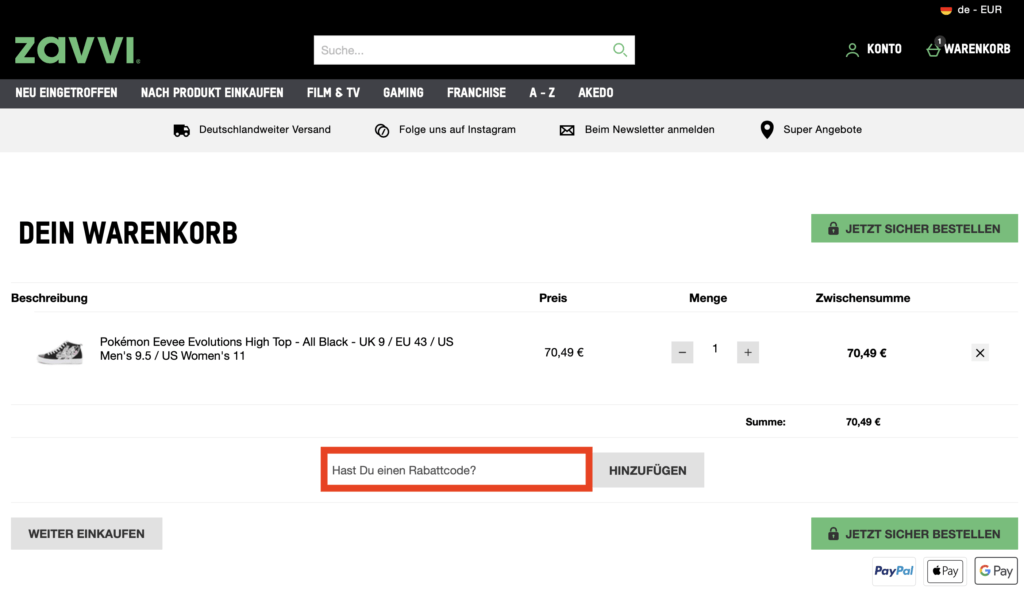Click the PayPal payment icon
The image size is (1024, 615).
894,571
